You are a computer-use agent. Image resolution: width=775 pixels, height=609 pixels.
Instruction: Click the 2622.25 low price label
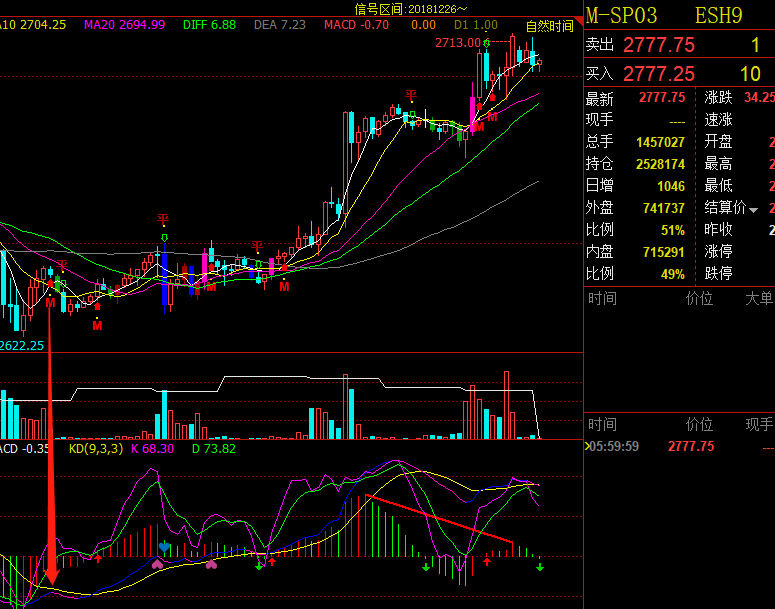coord(22,345)
